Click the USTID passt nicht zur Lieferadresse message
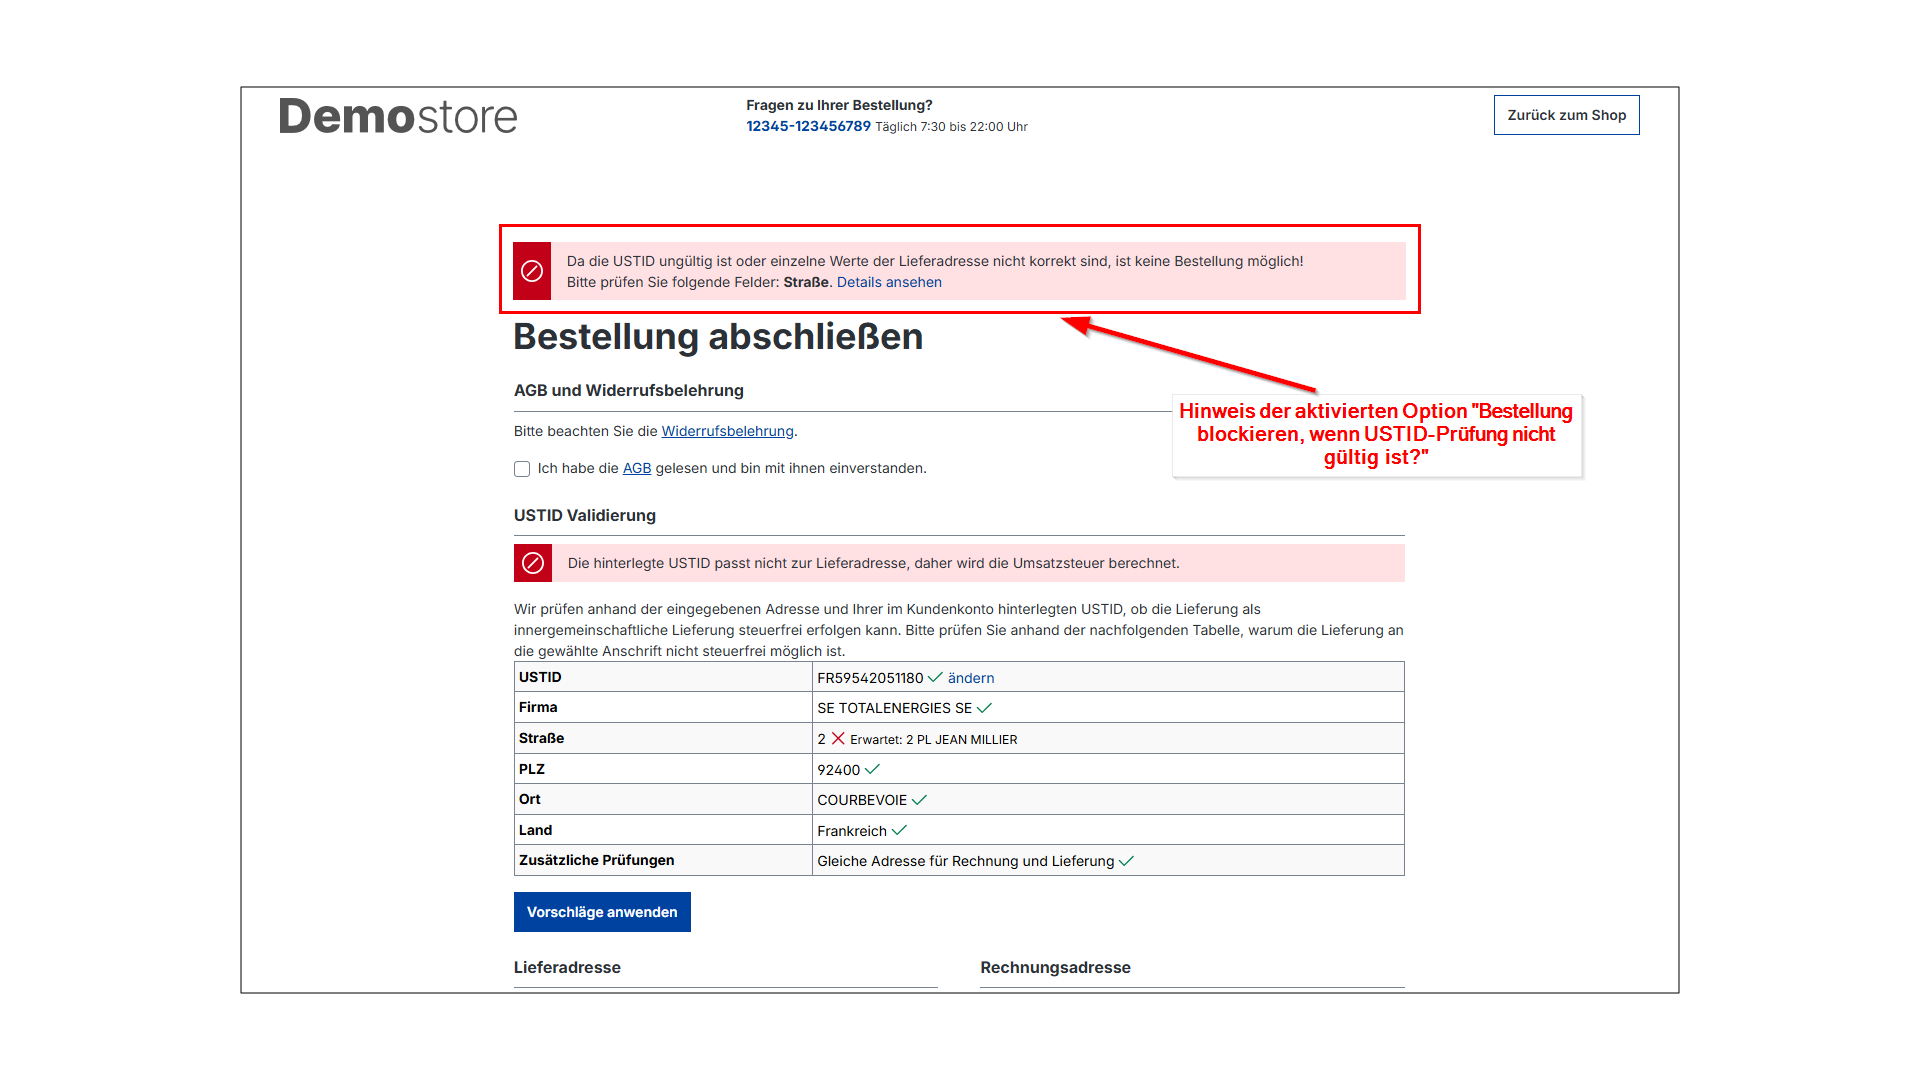1920x1080 pixels. coord(873,563)
